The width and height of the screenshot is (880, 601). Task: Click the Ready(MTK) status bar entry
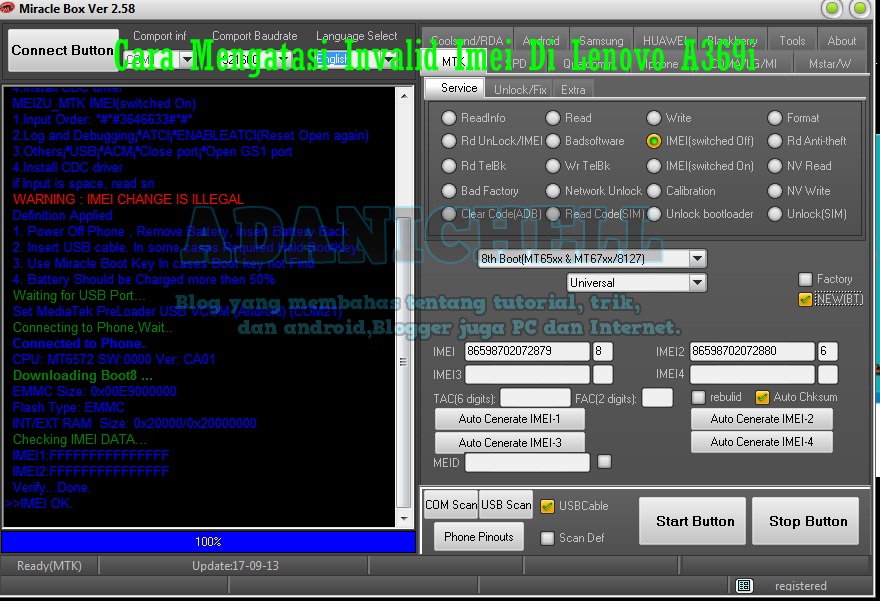(x=49, y=566)
